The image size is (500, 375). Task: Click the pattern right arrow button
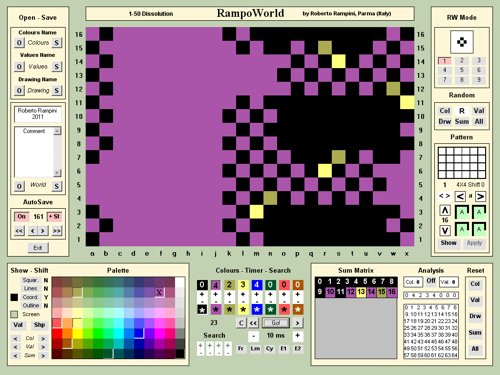[x=480, y=196]
